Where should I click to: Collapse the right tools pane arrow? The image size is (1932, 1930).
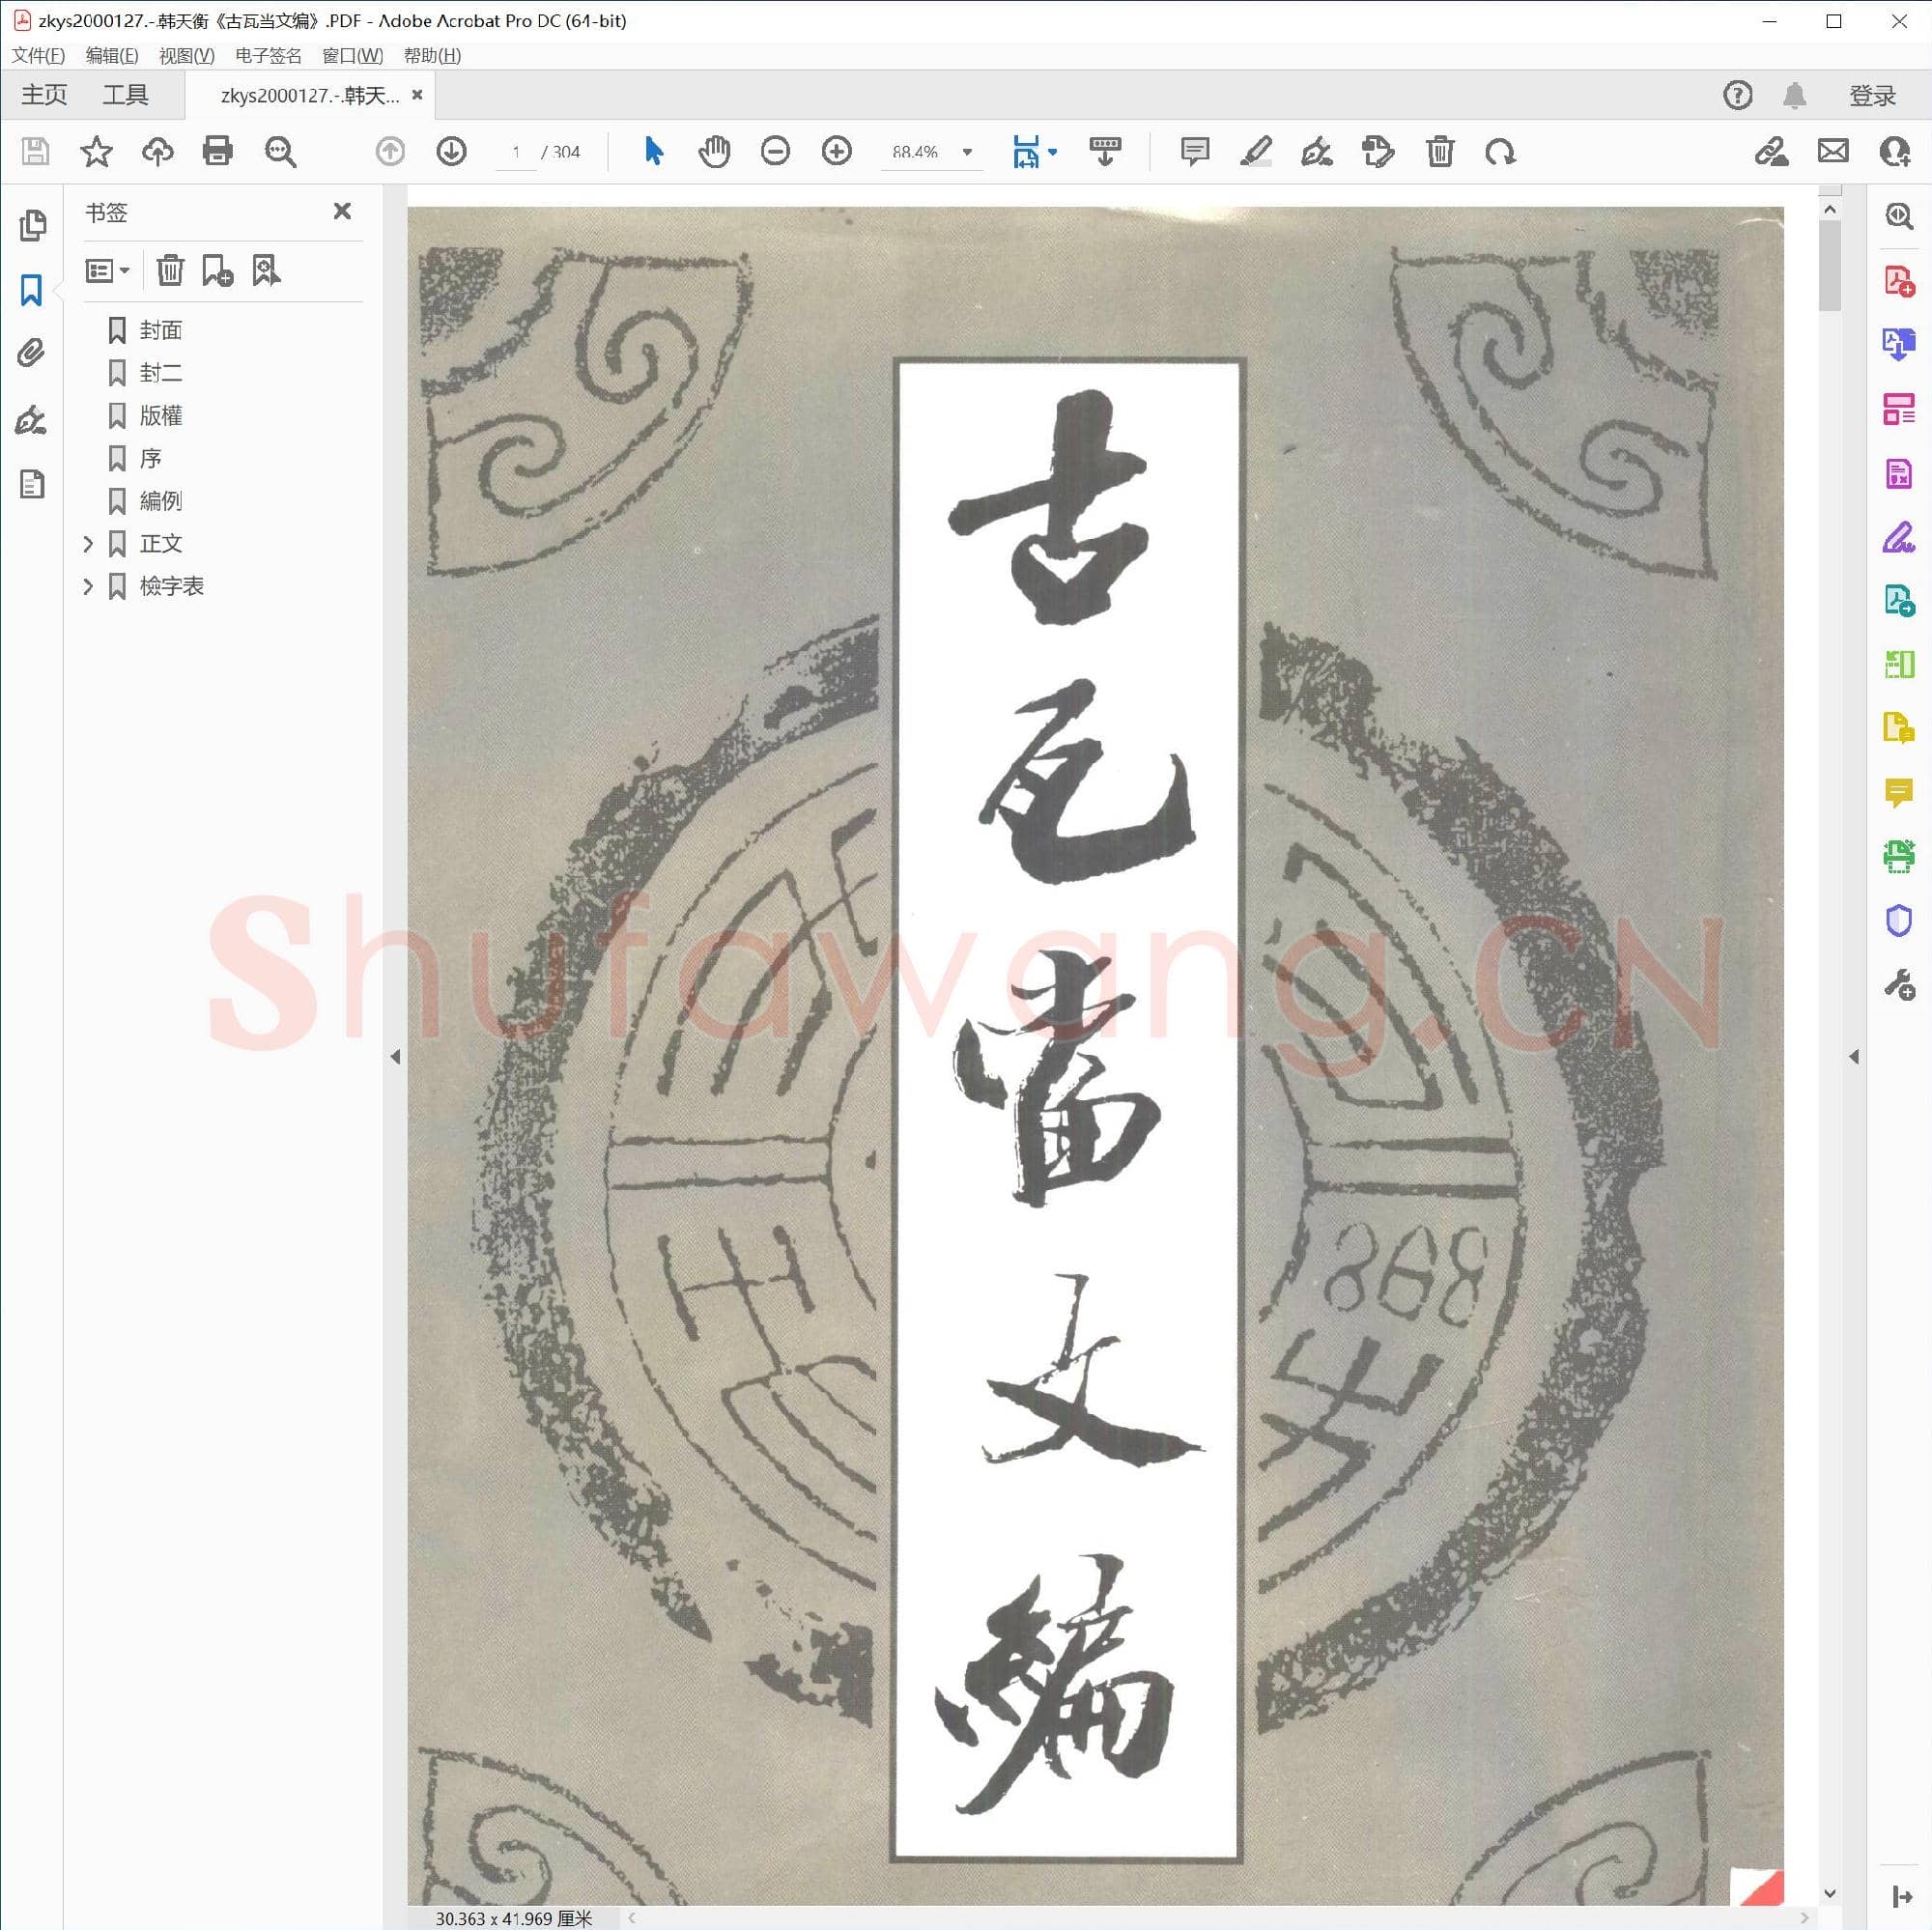(1854, 1057)
